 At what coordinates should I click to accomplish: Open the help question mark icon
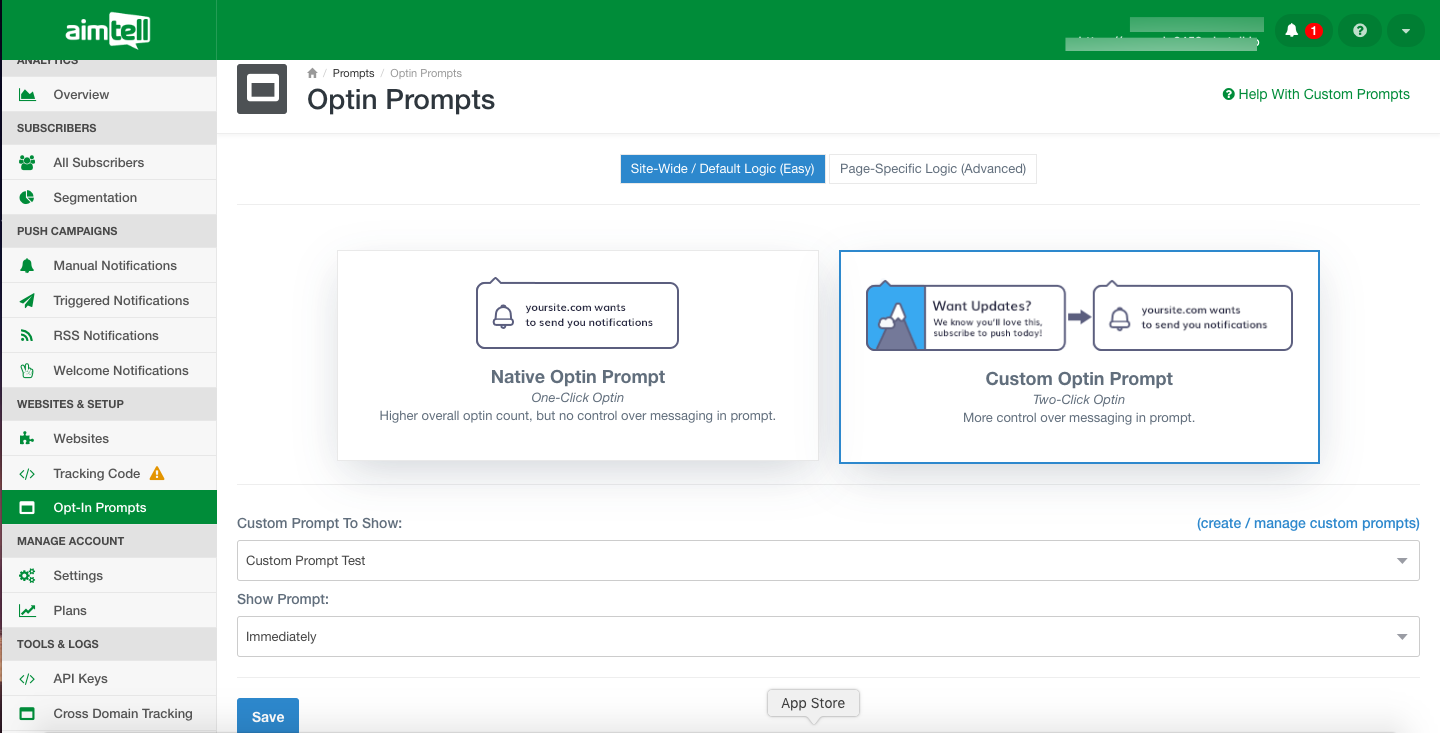1359,31
